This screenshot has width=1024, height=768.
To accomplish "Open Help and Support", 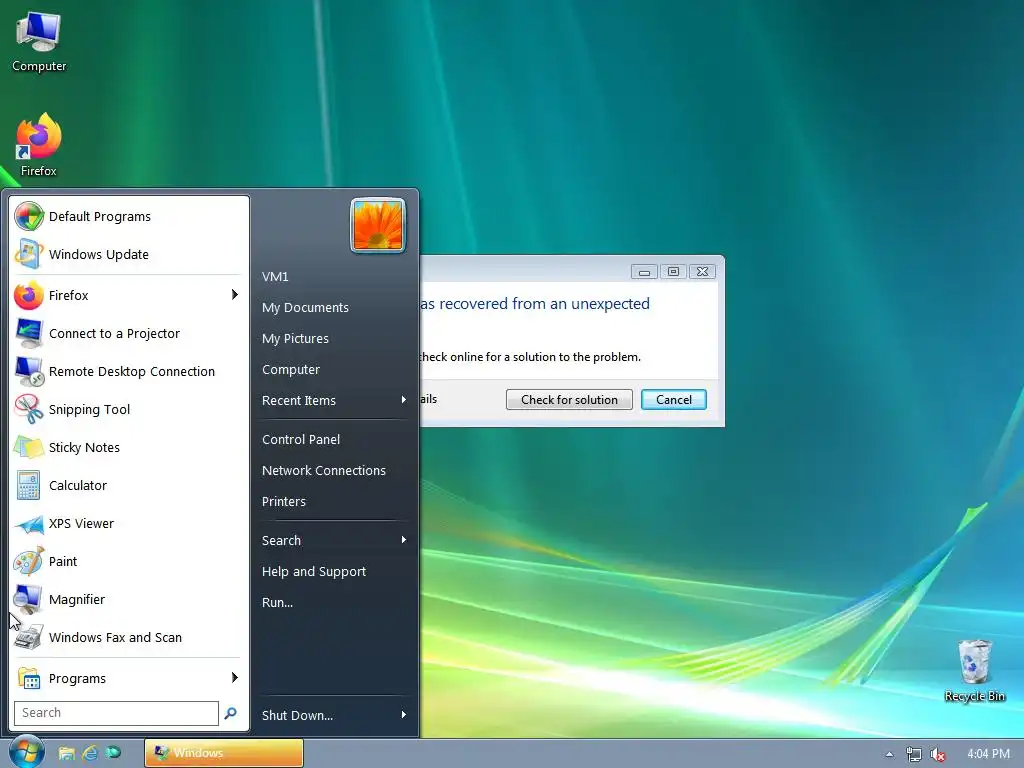I will click(x=313, y=571).
